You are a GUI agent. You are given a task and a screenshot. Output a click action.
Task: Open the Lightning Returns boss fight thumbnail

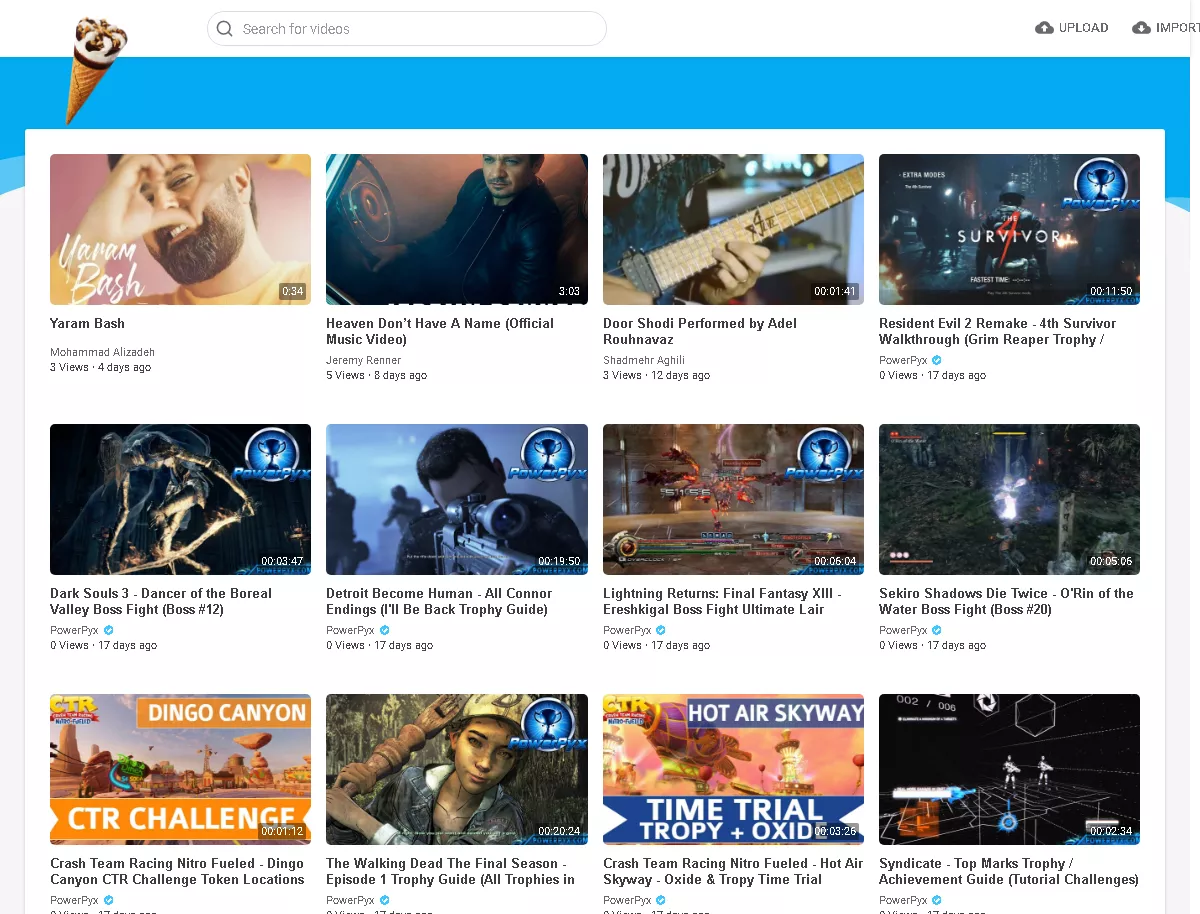pyautogui.click(x=733, y=499)
